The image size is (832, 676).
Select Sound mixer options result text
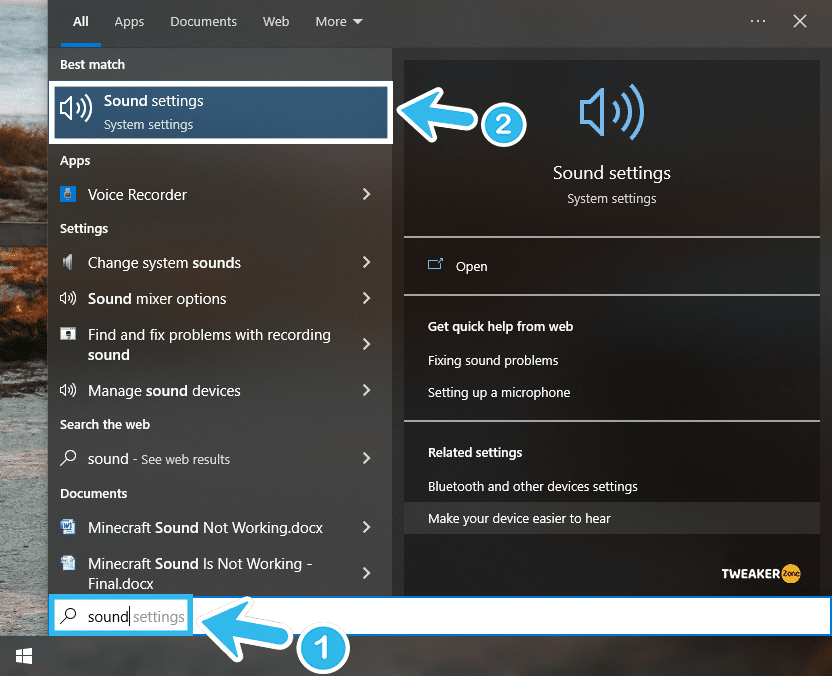tap(157, 299)
